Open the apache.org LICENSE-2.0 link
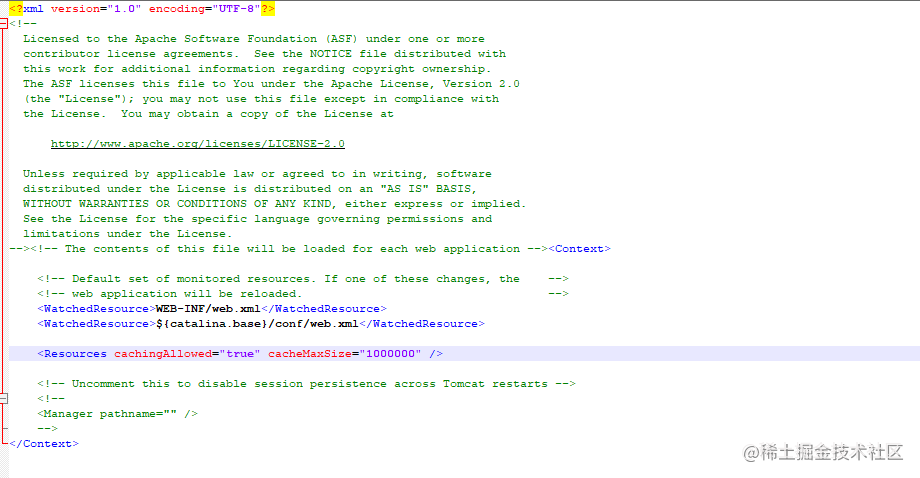Viewport: 920px width, 478px height. coord(198,144)
